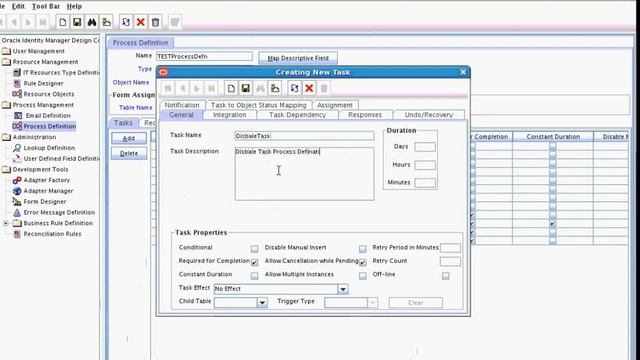This screenshot has height=360, width=640.
Task: Click Days duration field
Action: (x=425, y=147)
